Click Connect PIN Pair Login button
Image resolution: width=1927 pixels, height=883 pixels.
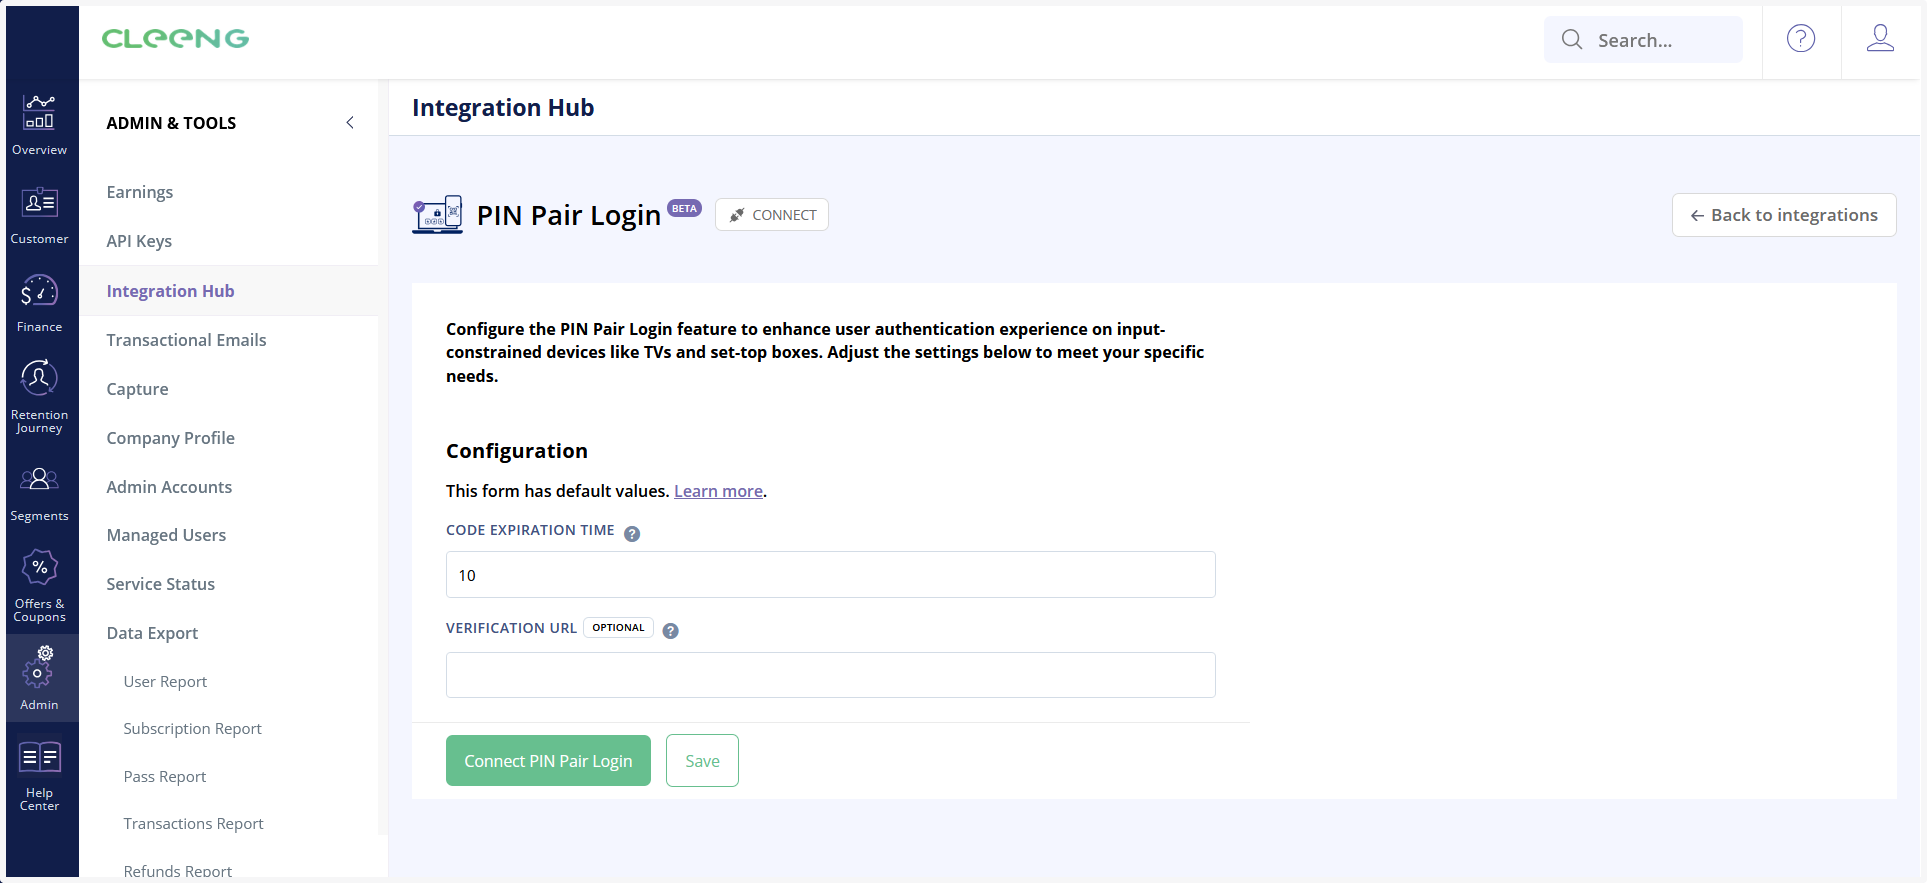[548, 761]
